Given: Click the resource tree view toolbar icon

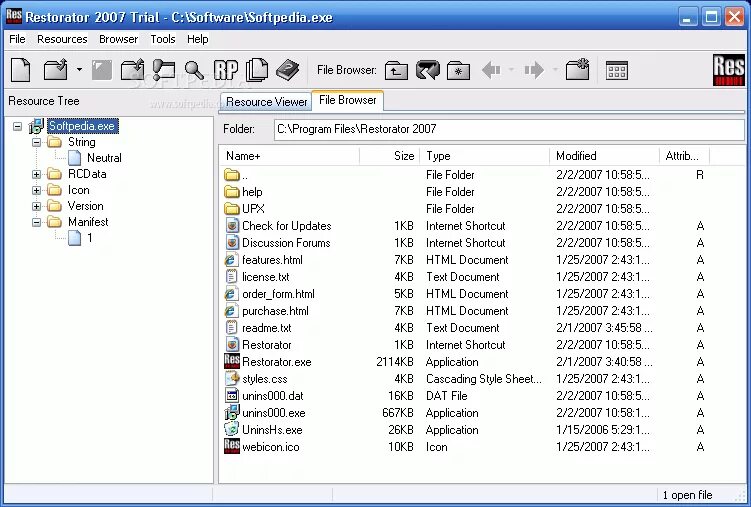Looking at the screenshot, I should click(163, 70).
